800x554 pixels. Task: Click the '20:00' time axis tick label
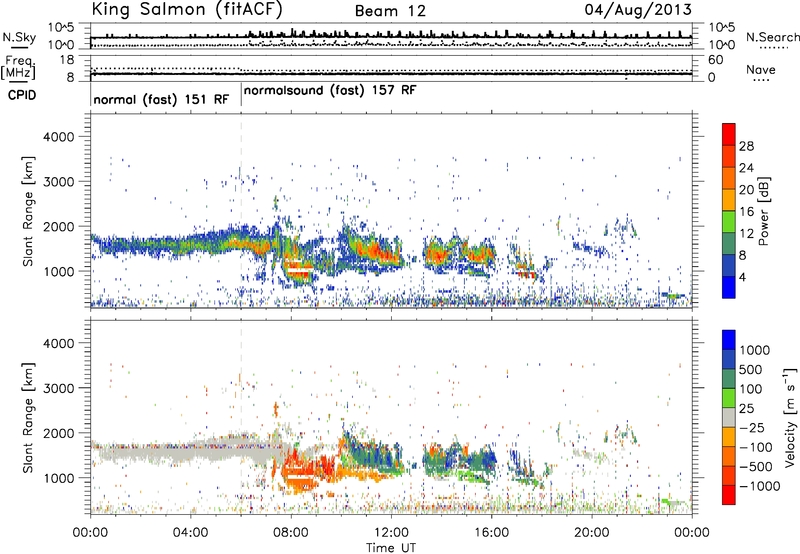click(x=592, y=533)
